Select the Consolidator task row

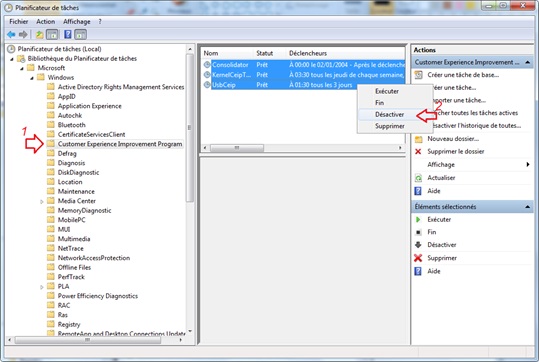coord(304,64)
